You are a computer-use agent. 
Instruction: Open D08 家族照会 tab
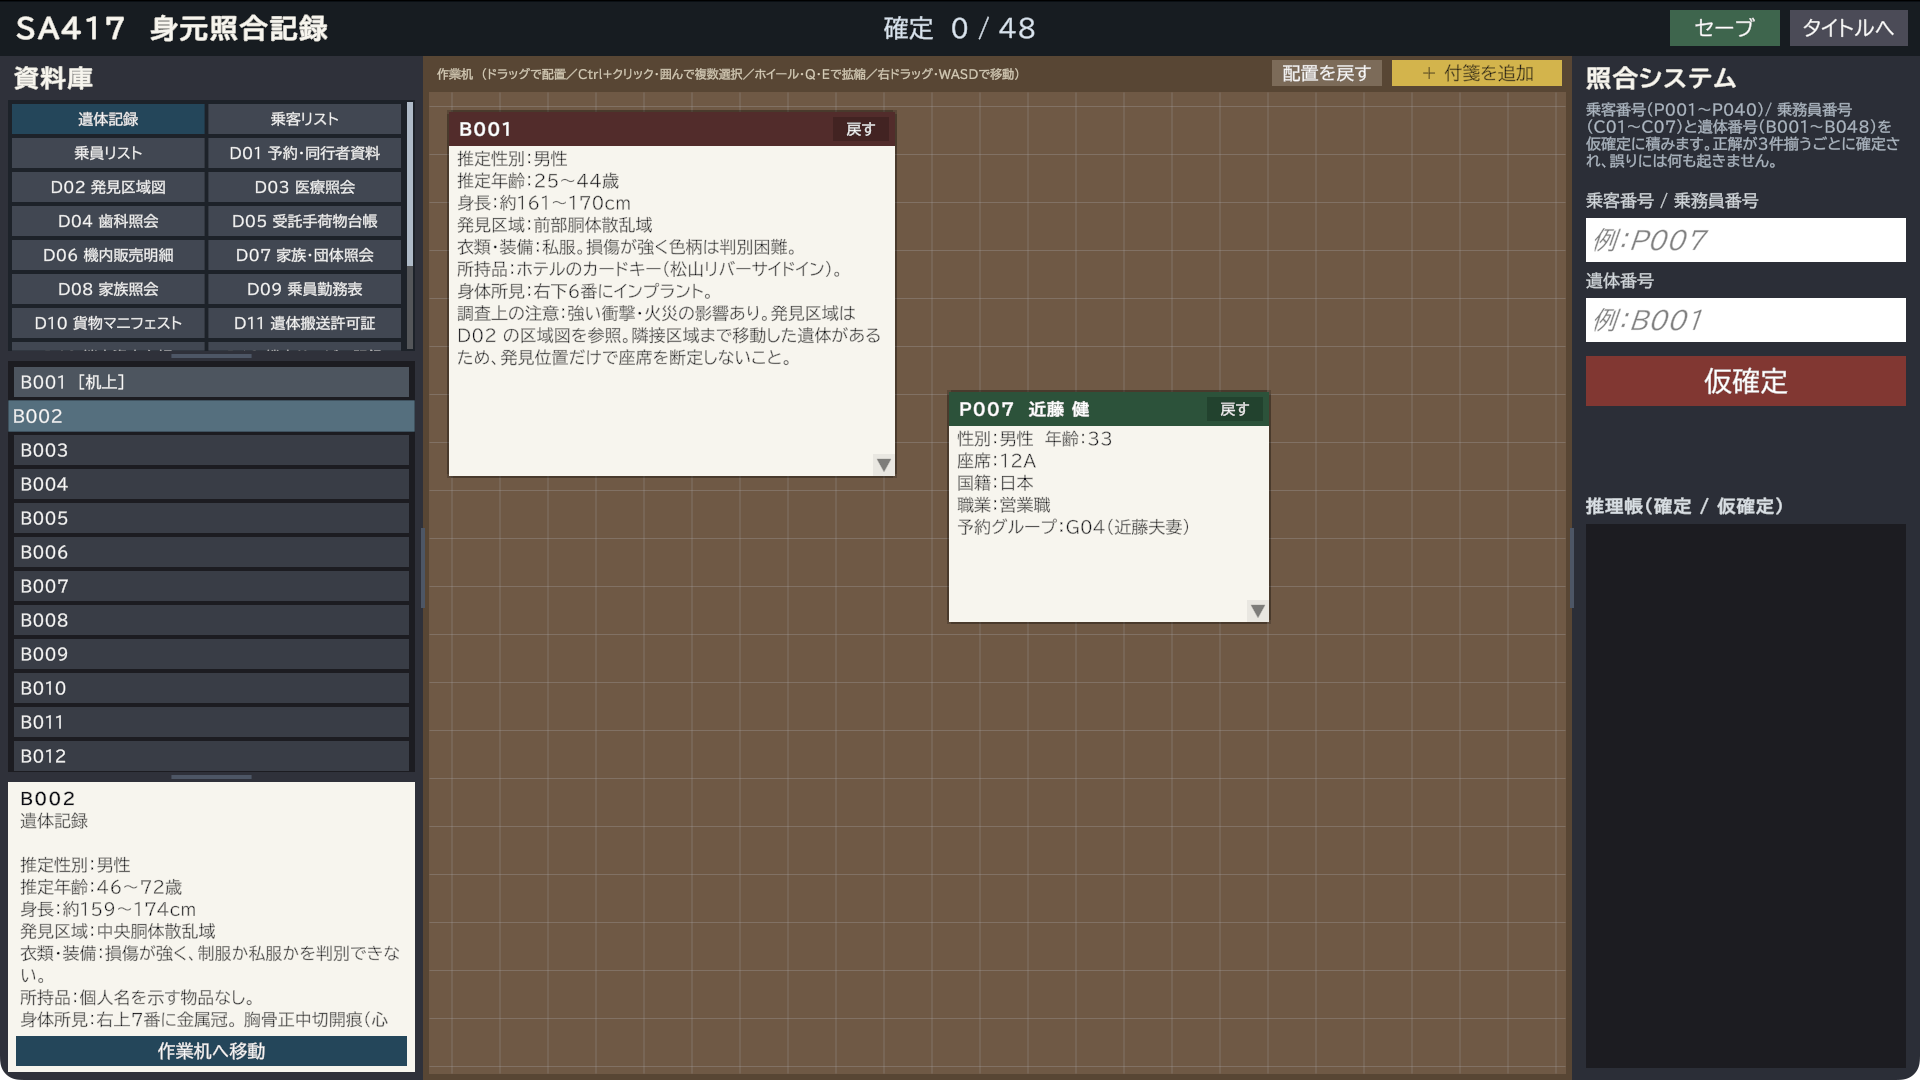[x=108, y=289]
